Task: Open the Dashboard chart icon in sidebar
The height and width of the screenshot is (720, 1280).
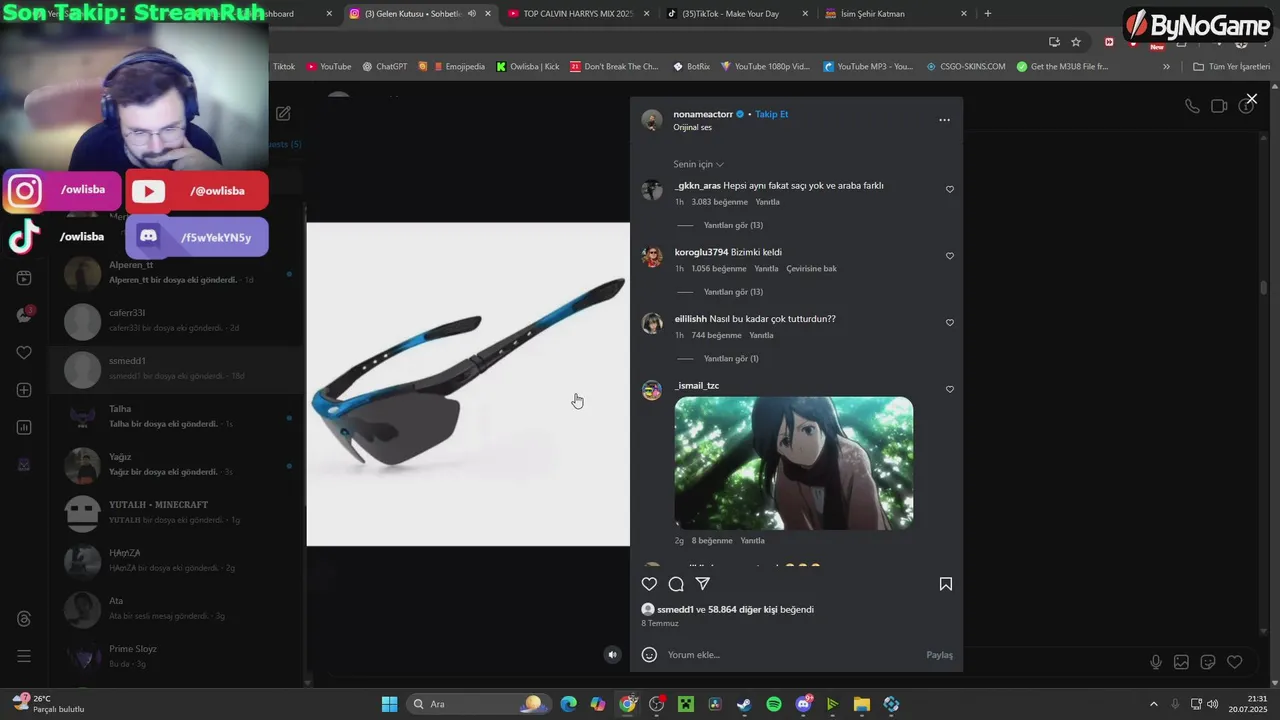Action: (24, 427)
